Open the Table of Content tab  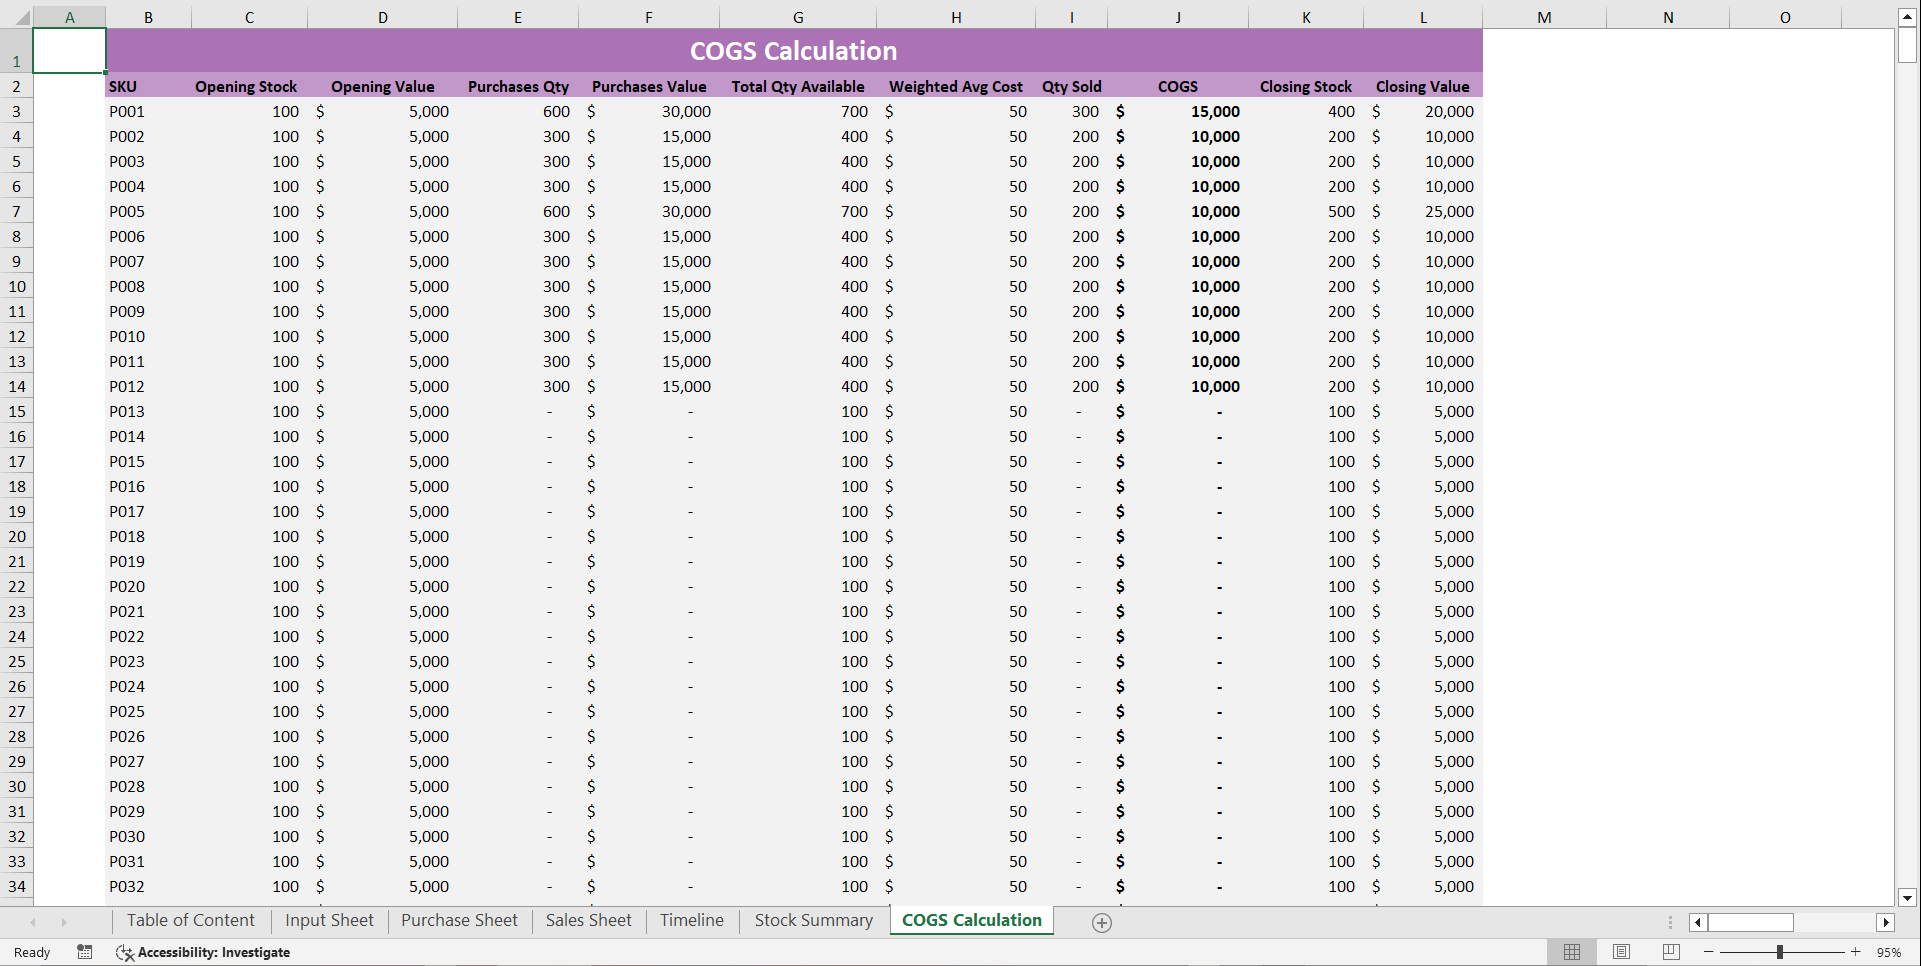(x=190, y=920)
